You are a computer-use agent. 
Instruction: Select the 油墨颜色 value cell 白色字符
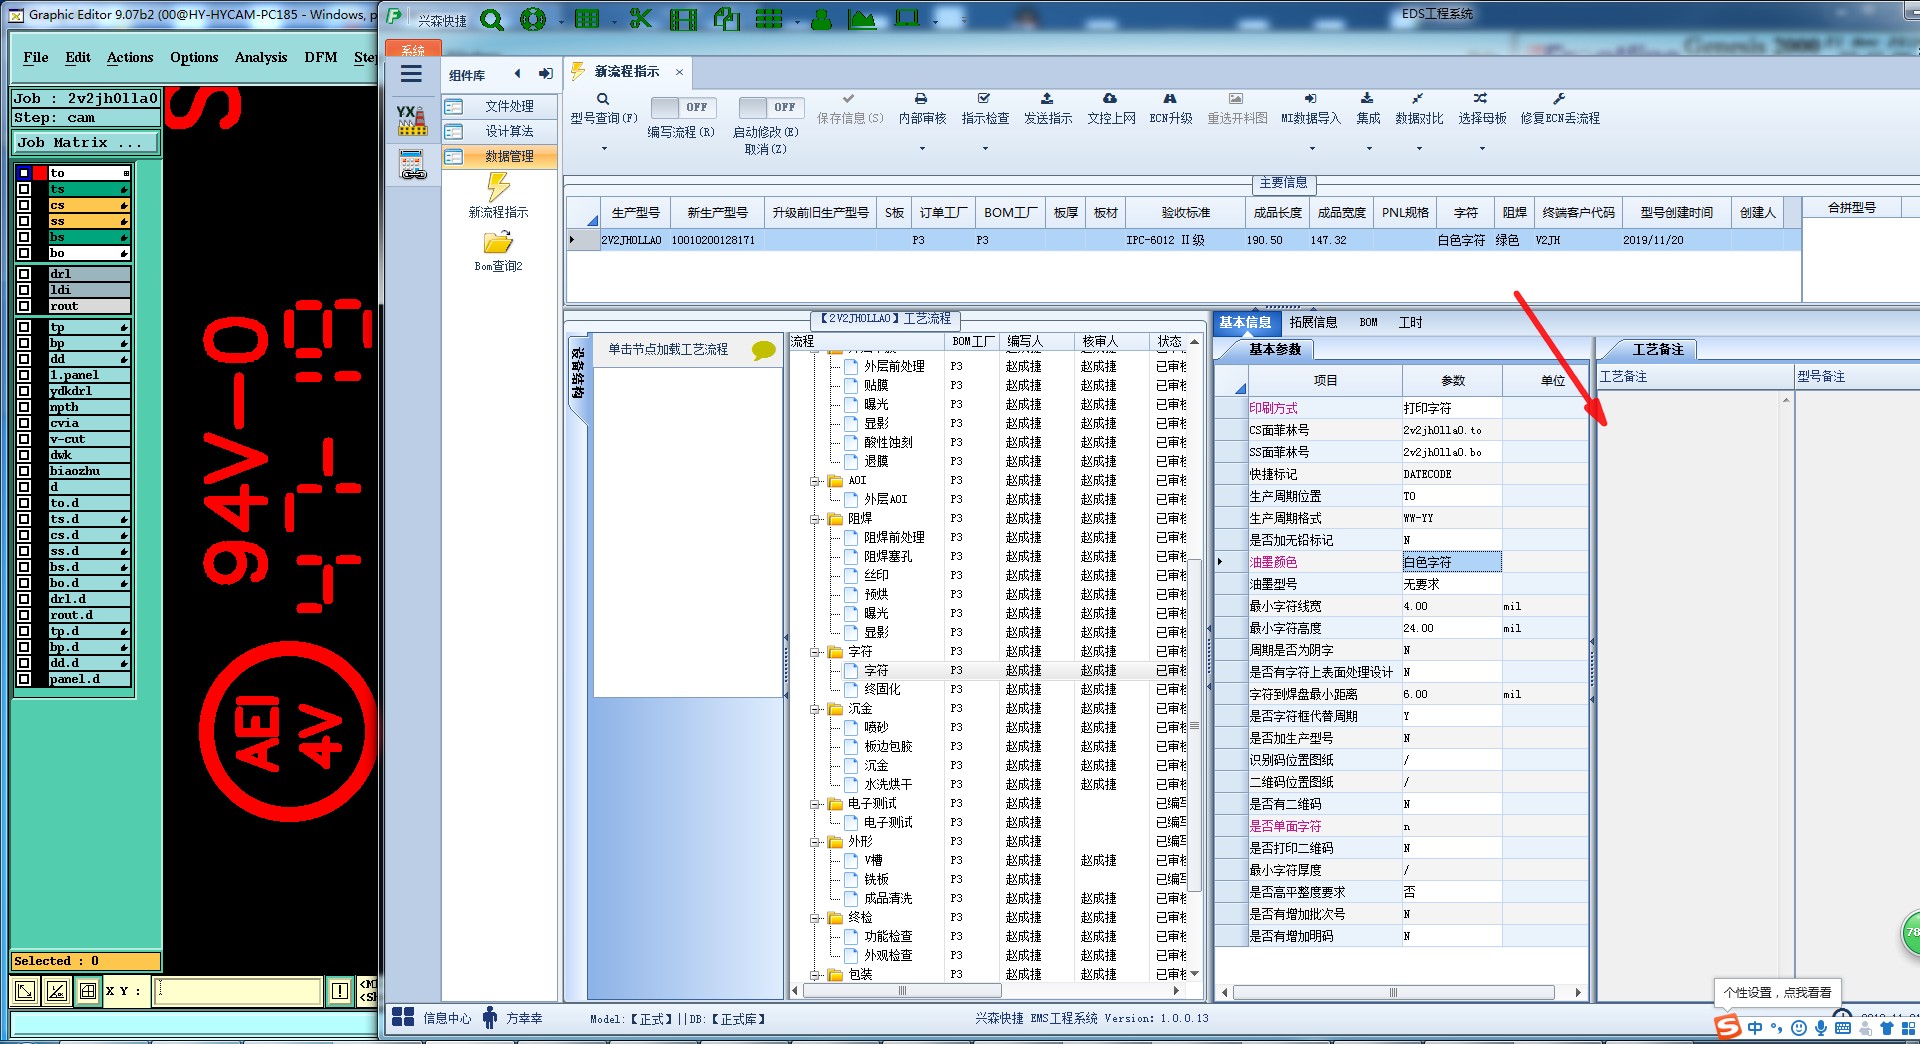(x=1451, y=562)
